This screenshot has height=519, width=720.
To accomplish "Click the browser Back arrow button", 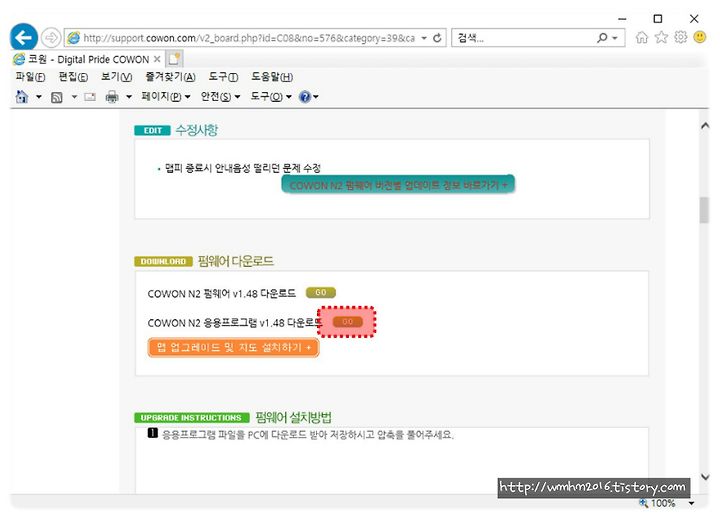I will pyautogui.click(x=23, y=37).
